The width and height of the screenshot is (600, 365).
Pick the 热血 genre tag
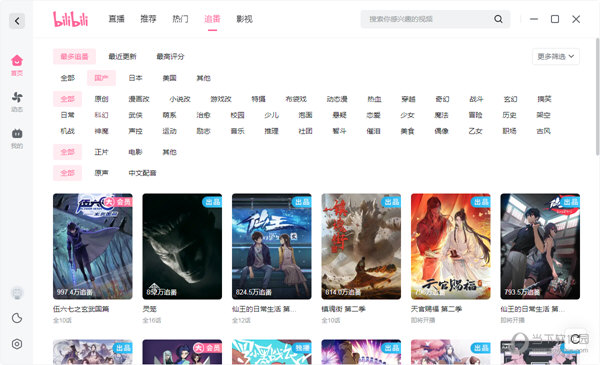(374, 99)
